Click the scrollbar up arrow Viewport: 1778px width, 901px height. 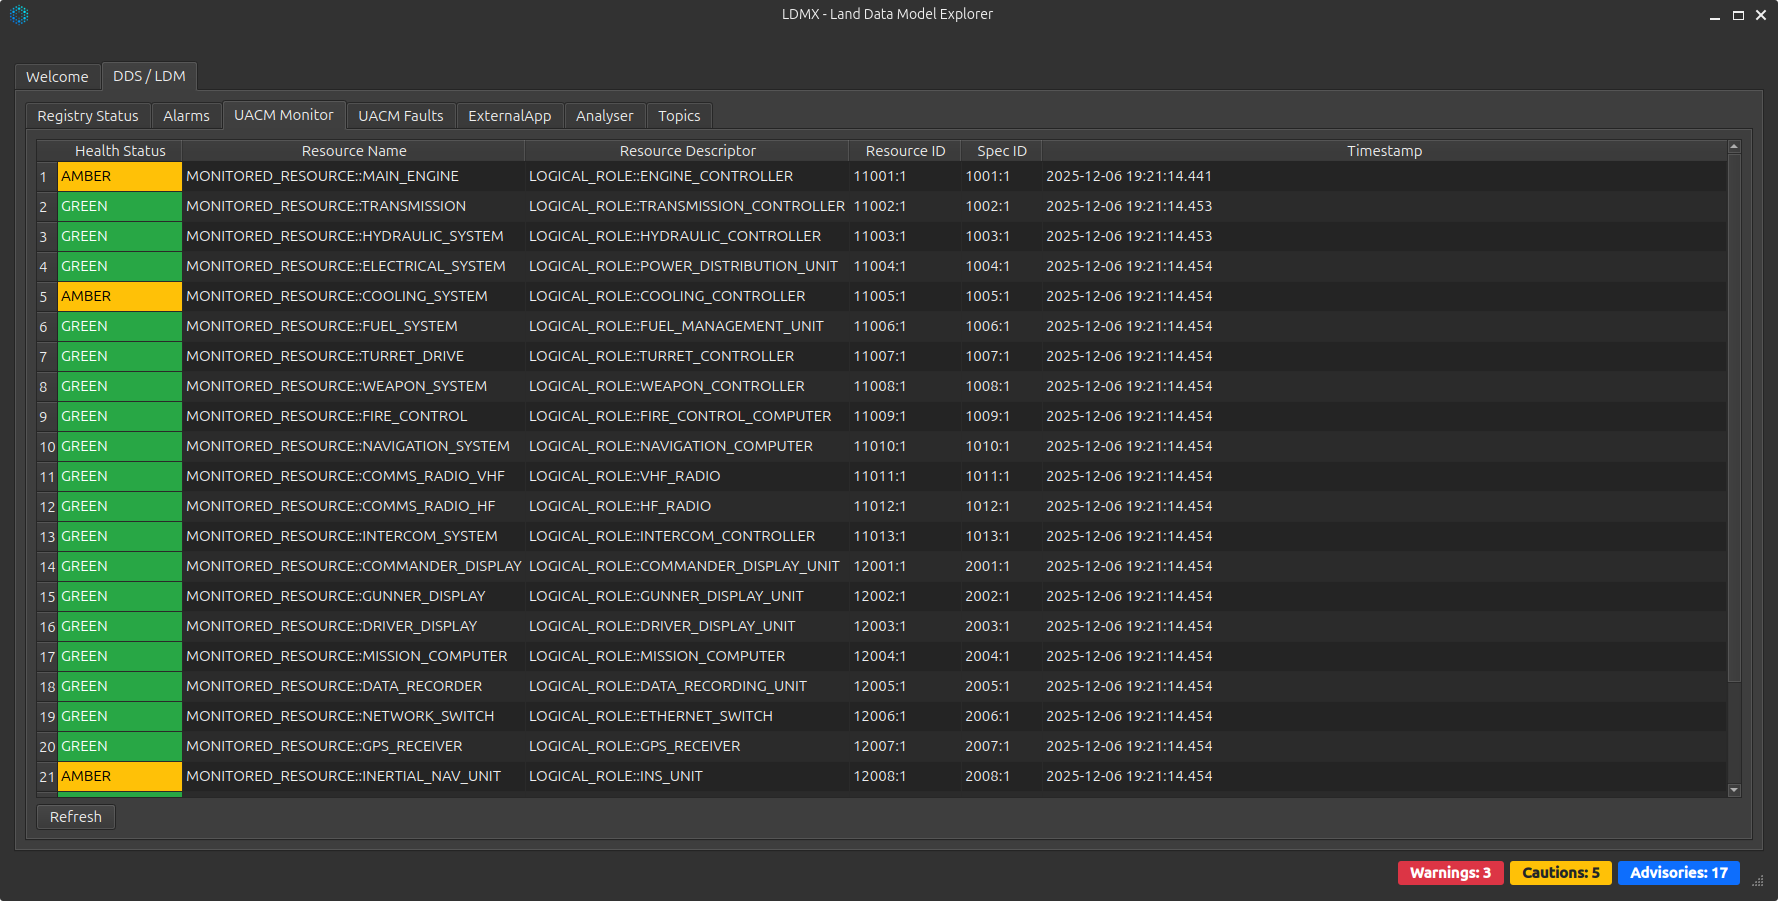click(1734, 148)
